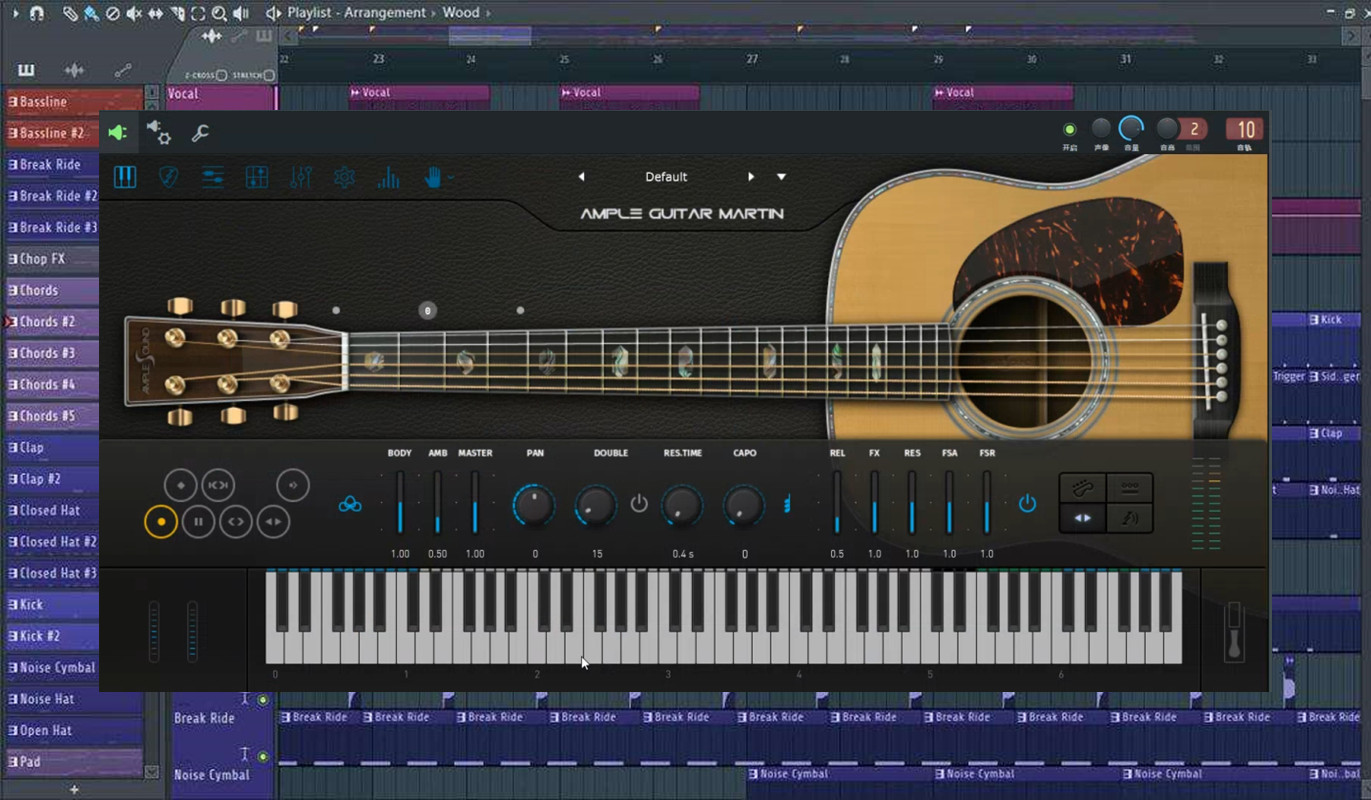The height and width of the screenshot is (800, 1371).
Task: Toggle the green plugin enable LED
Action: (x=1070, y=129)
